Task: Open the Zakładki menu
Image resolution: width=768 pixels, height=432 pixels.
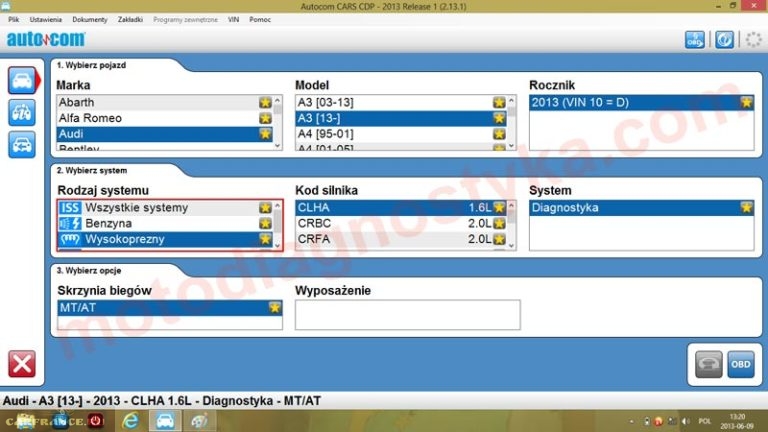Action: [x=130, y=20]
